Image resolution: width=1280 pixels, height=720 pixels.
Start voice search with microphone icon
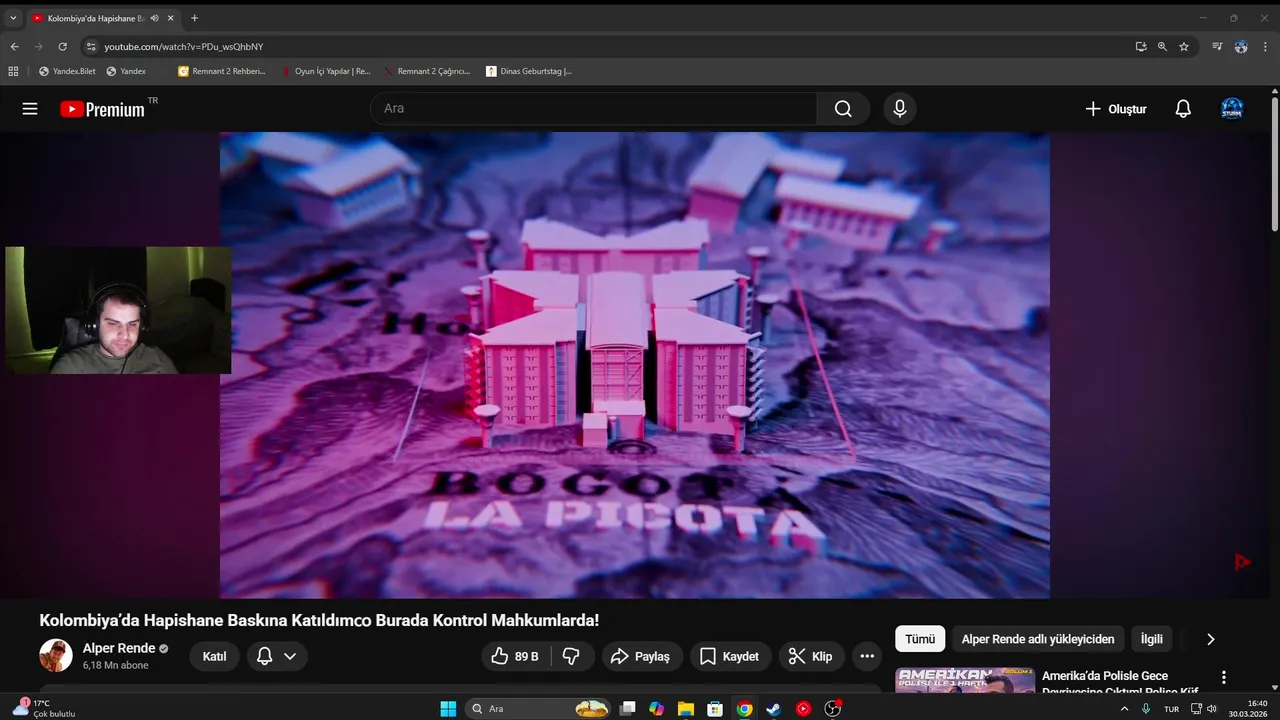[x=900, y=109]
